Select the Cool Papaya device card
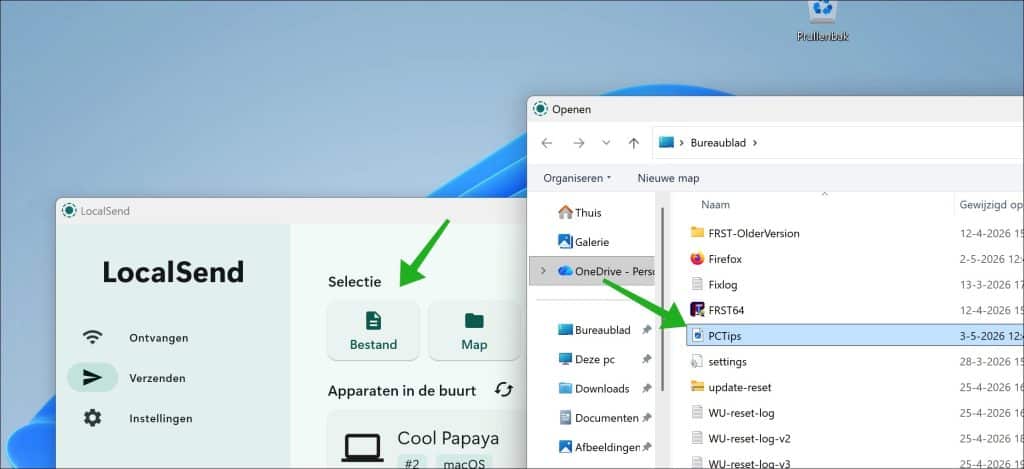1024x469 pixels. 426,441
